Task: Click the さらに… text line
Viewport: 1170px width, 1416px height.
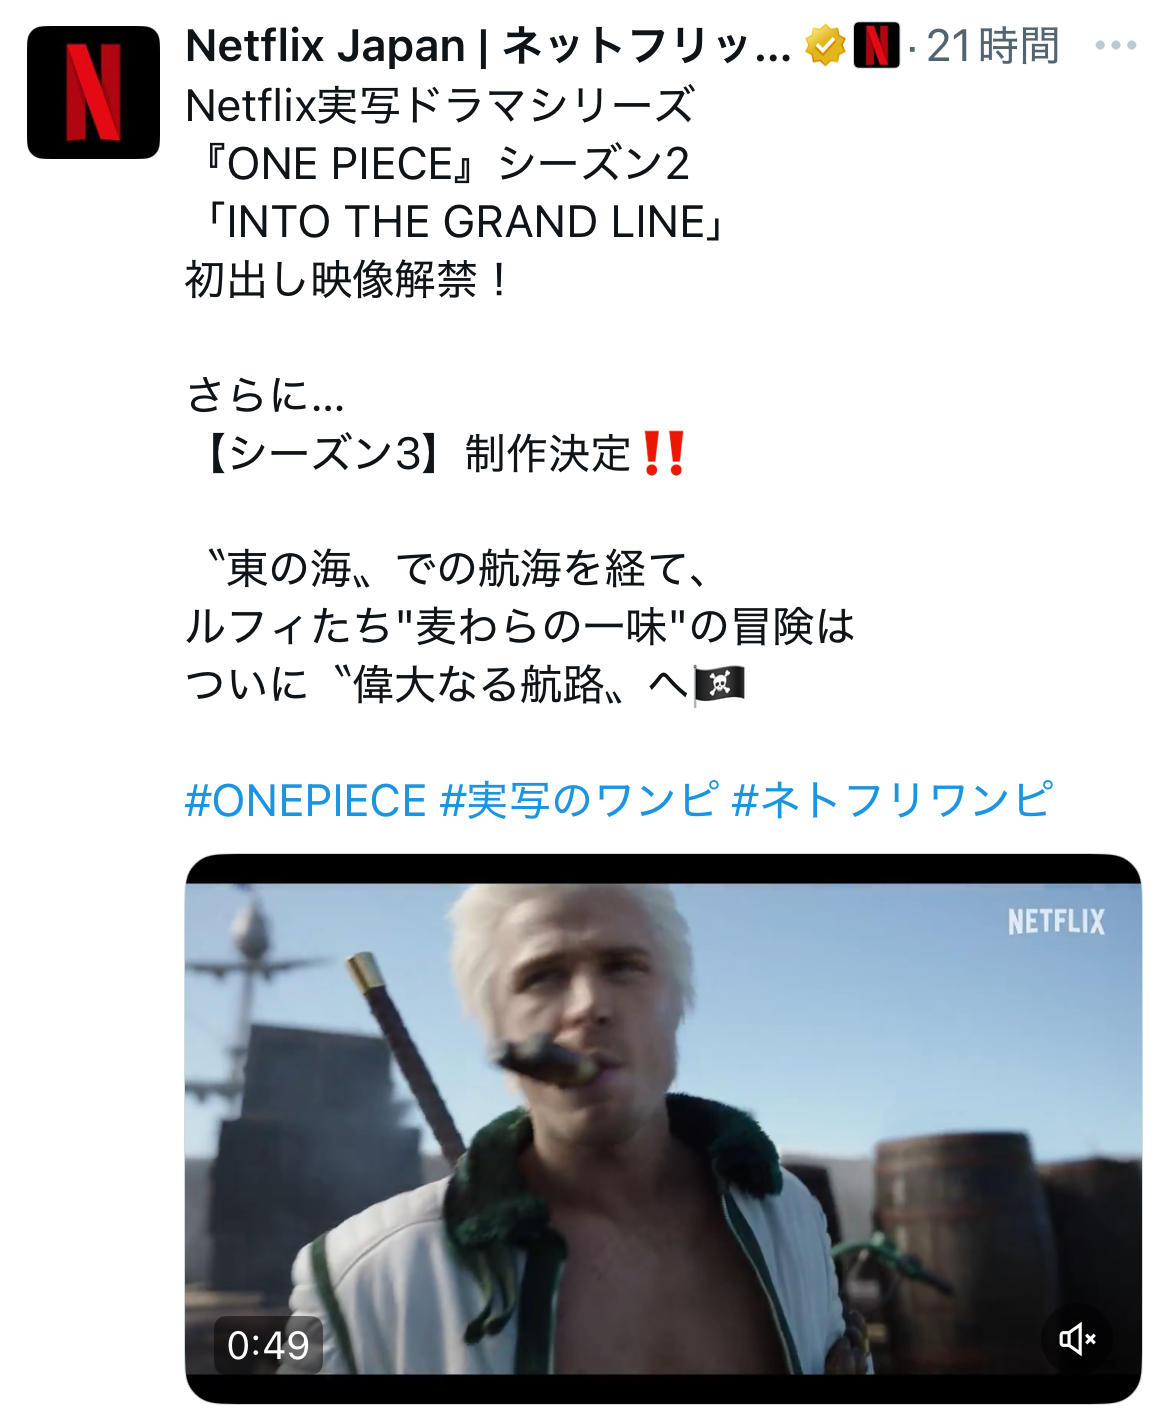Action: pos(266,395)
